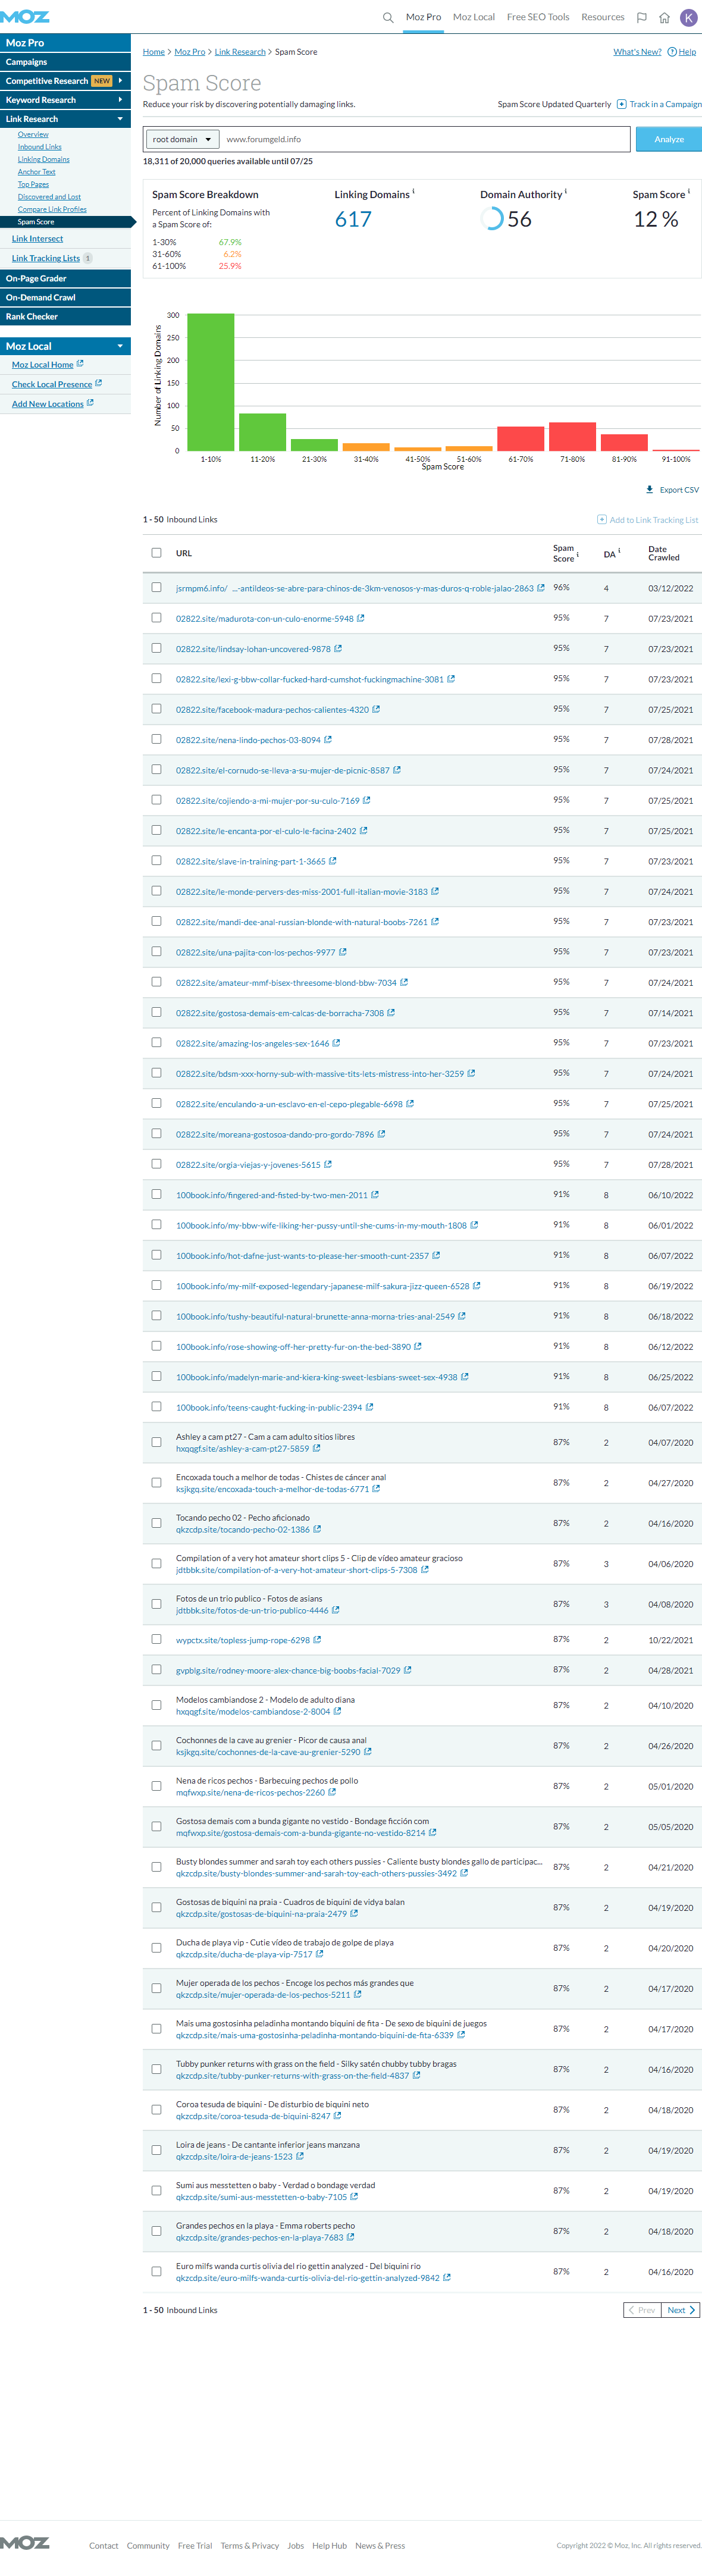Click the green 1-10% spam score bar
Screen dimensions: 702x2576
pos(211,382)
